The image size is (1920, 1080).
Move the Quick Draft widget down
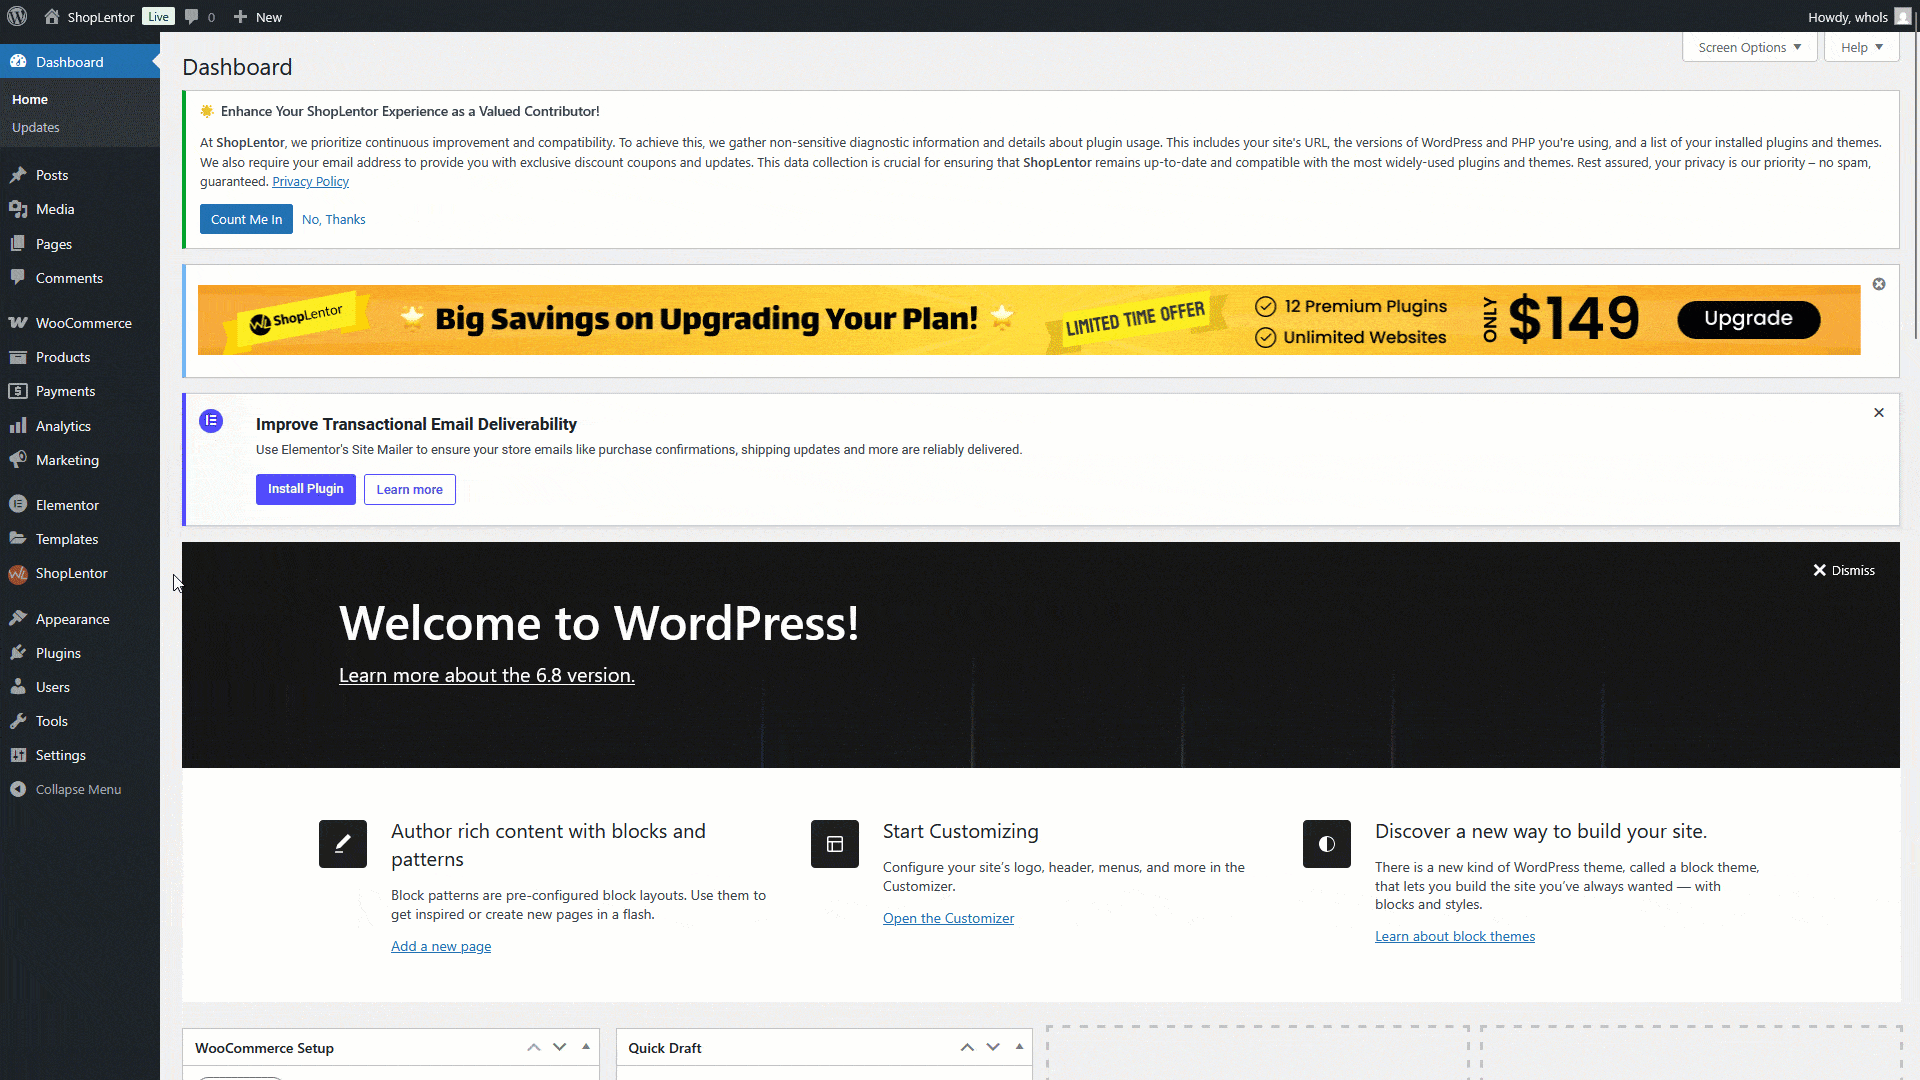coord(993,1047)
